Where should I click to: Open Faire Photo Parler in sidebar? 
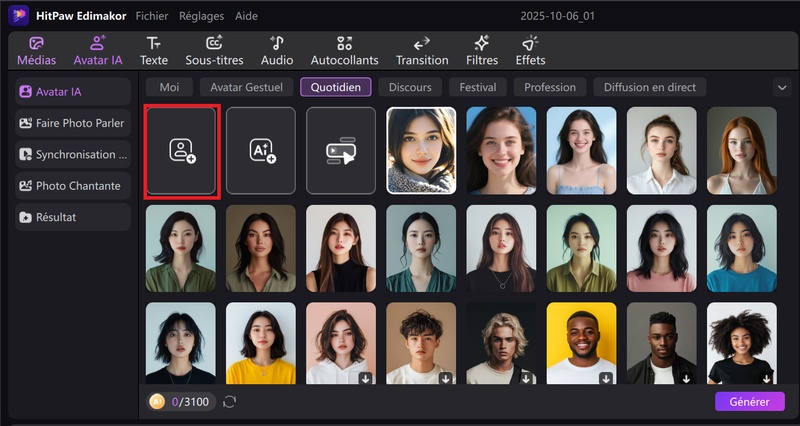pos(73,123)
